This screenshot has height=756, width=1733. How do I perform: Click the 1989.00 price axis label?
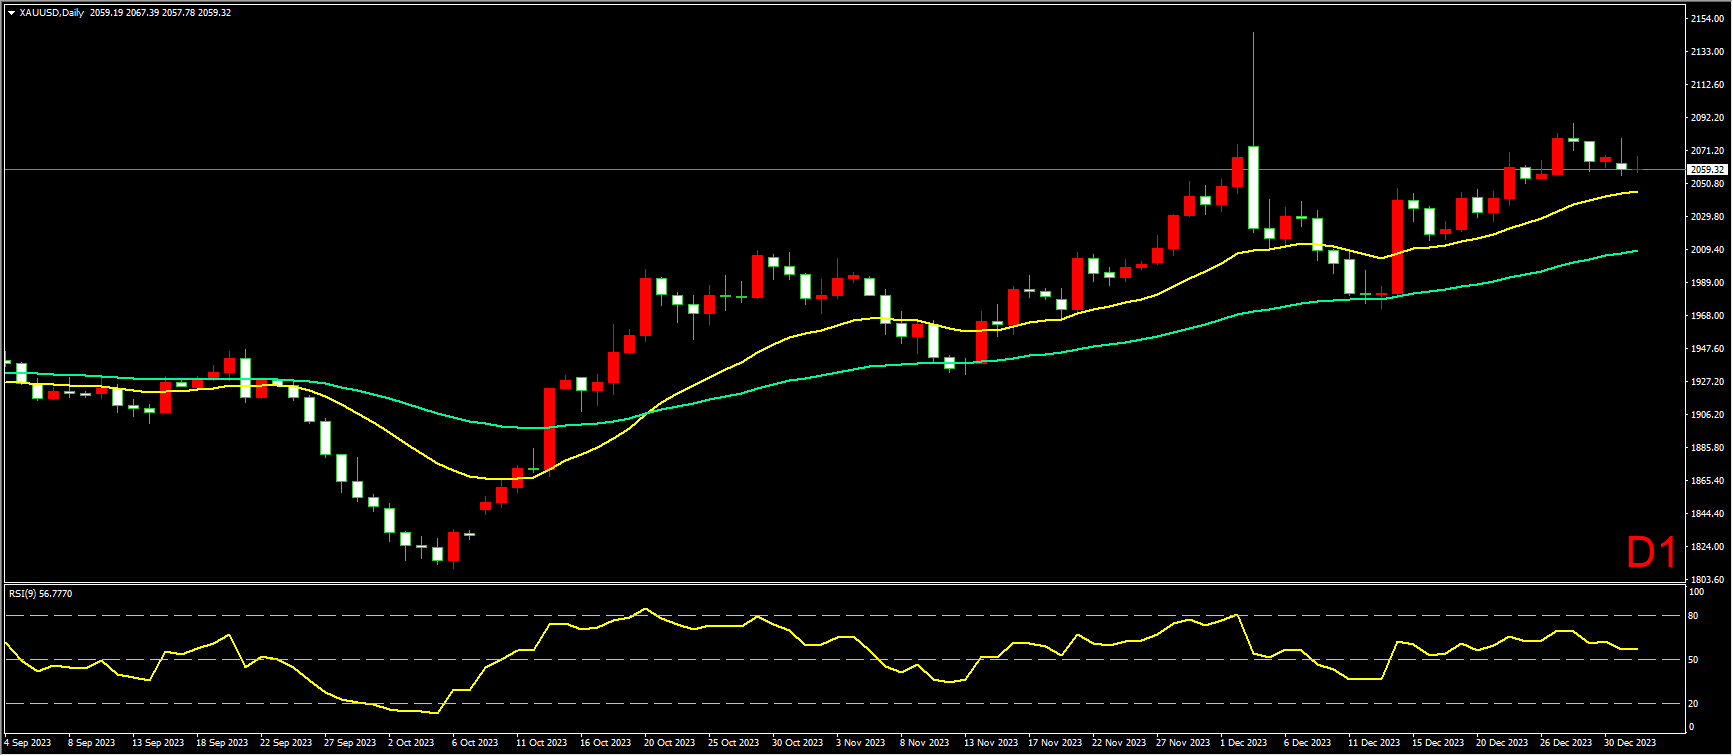[1707, 283]
